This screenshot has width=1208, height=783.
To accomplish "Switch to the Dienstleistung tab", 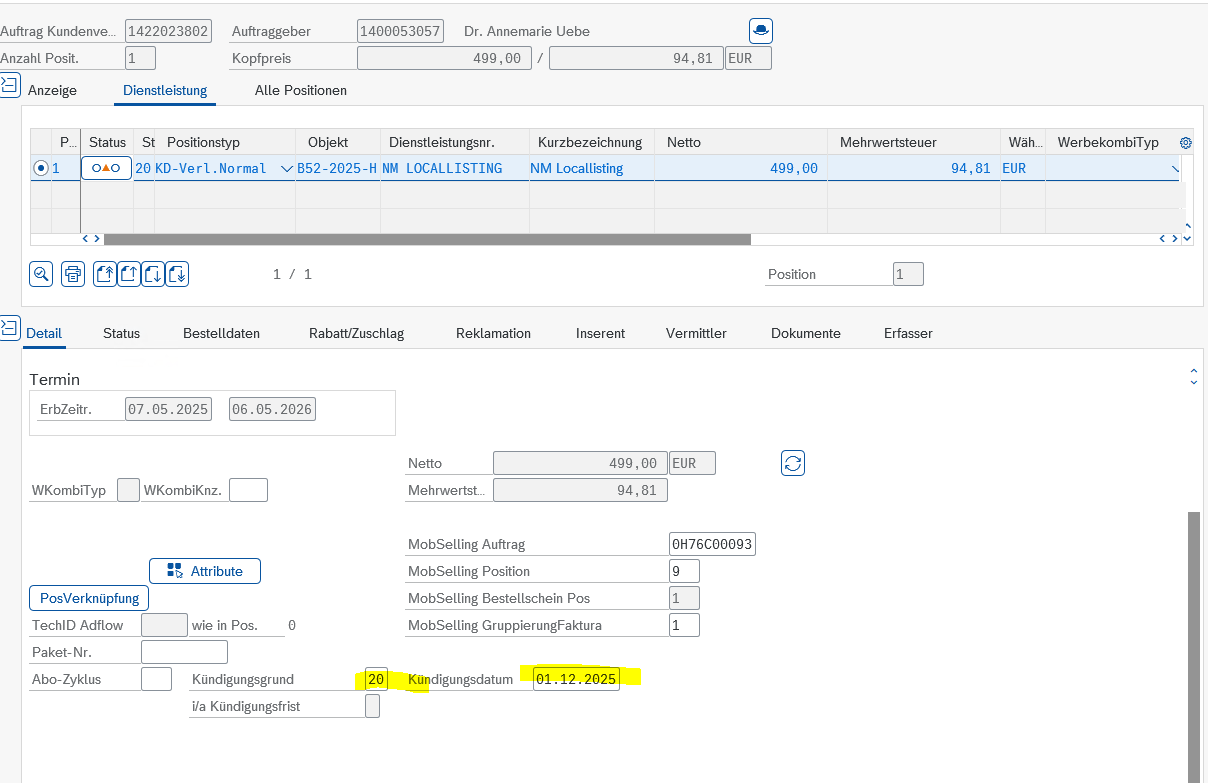I will click(x=165, y=90).
